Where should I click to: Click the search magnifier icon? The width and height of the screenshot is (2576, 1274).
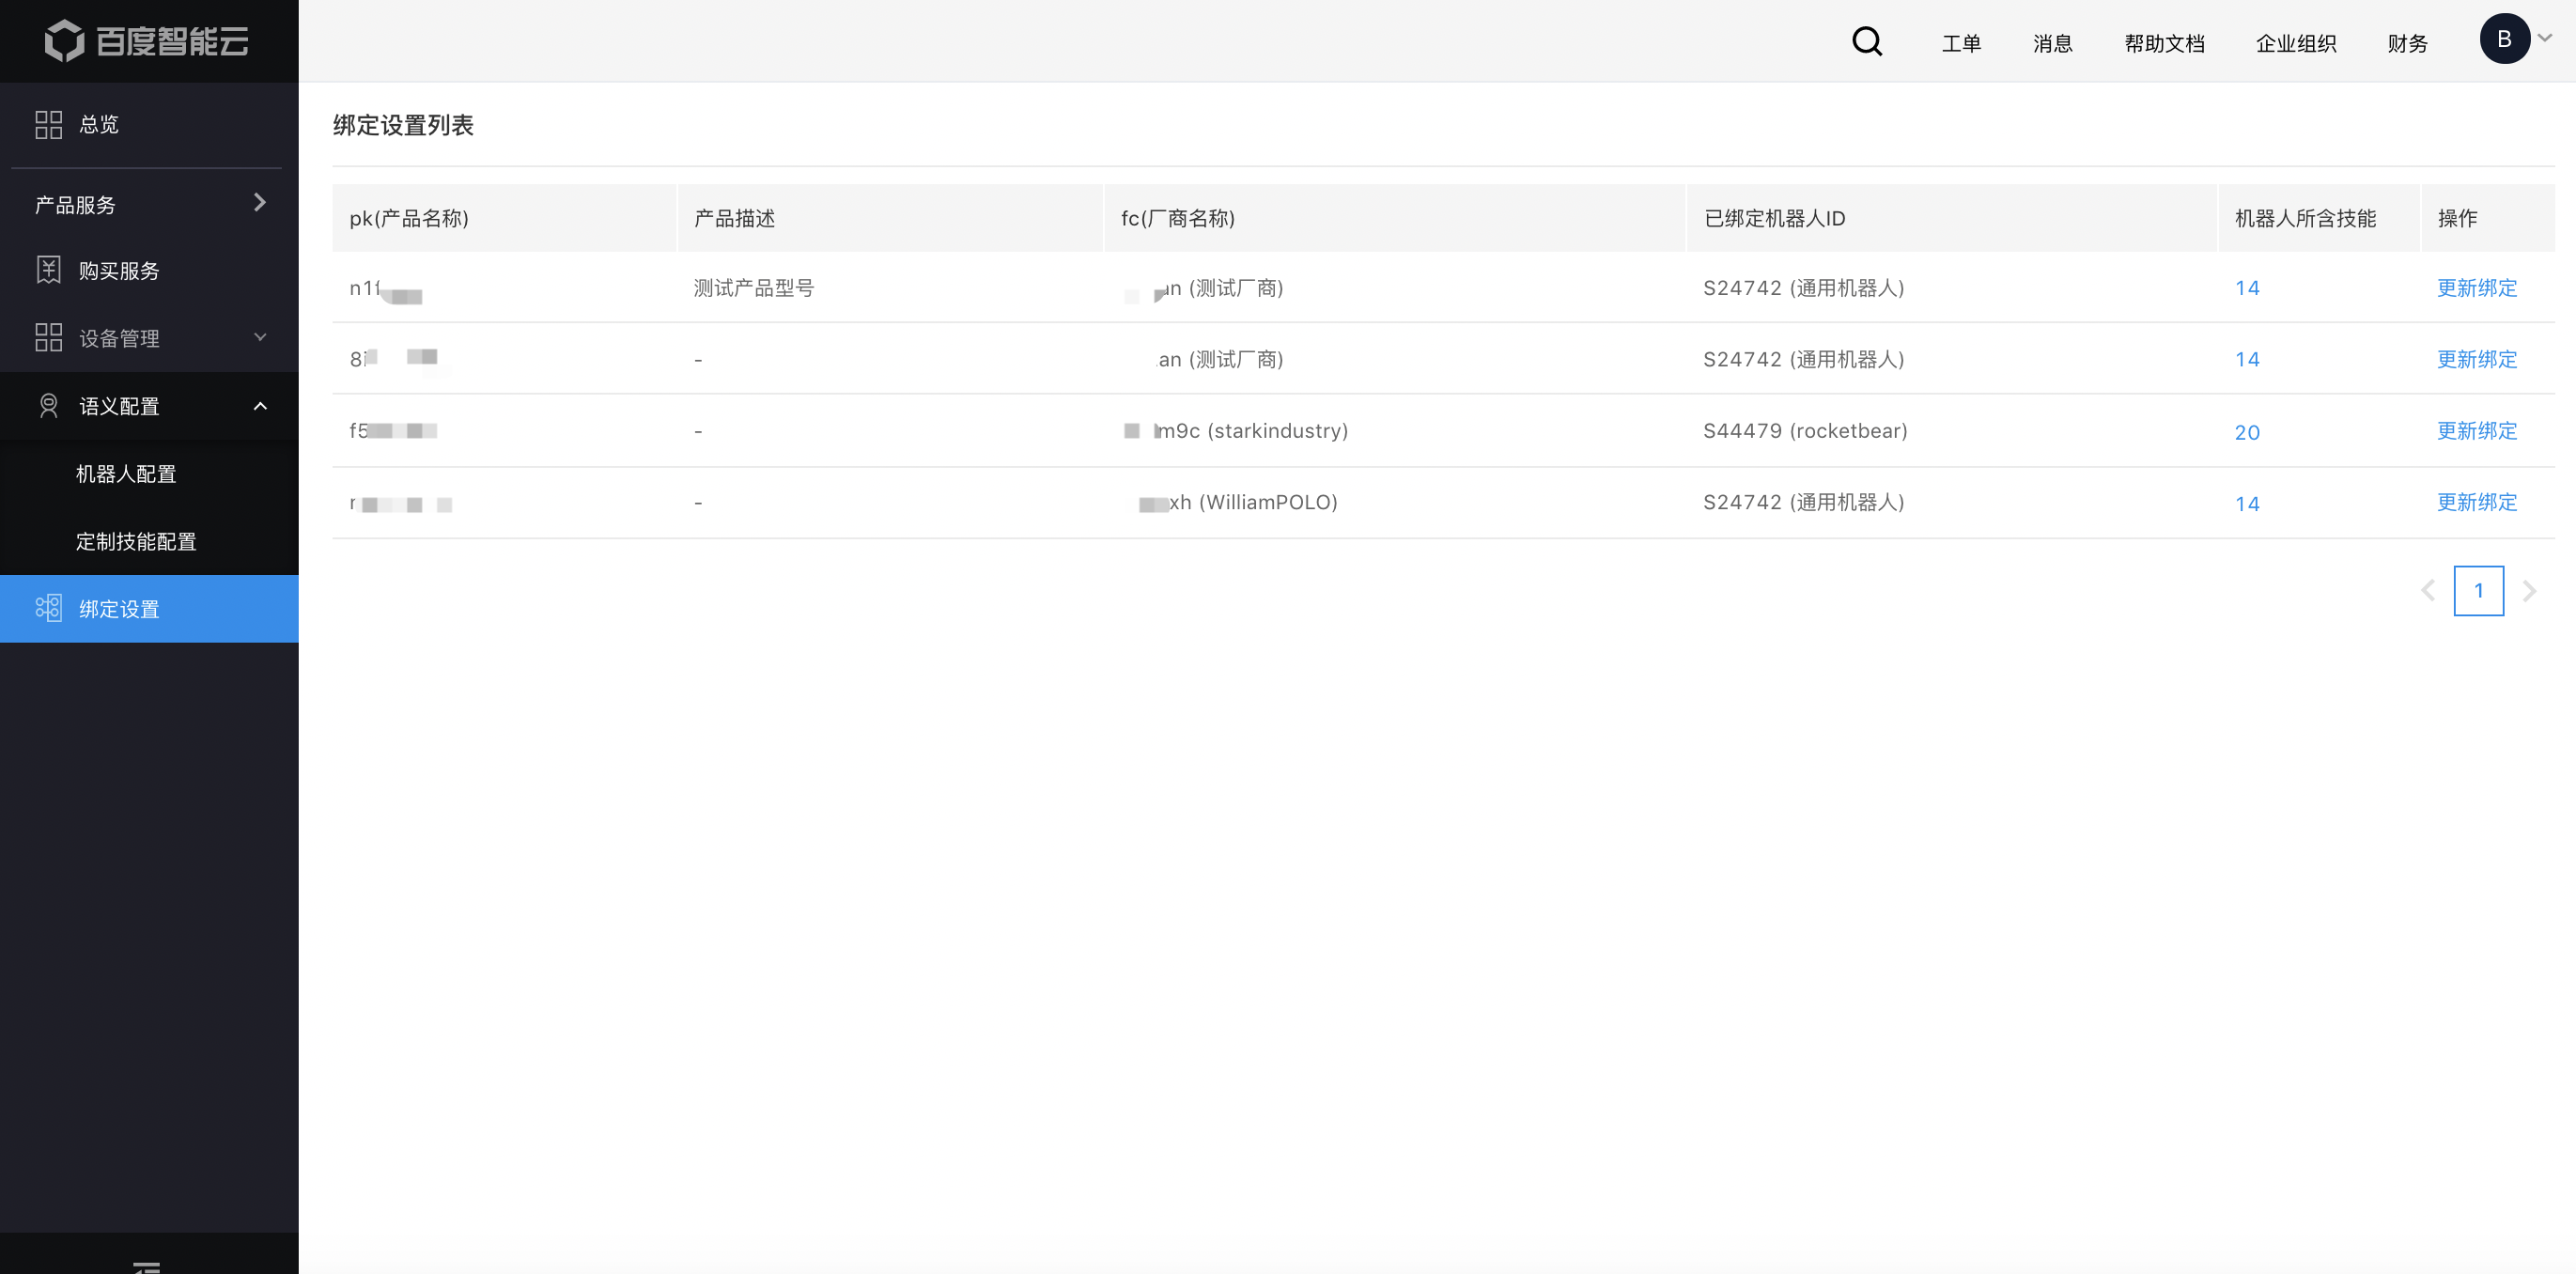point(1866,41)
